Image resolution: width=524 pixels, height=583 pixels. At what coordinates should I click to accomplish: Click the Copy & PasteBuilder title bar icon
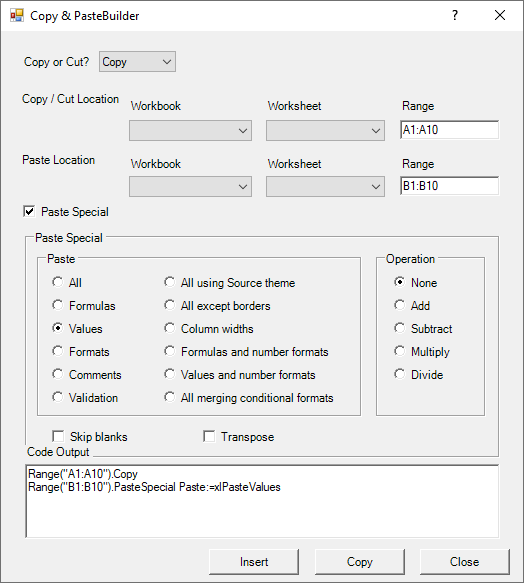tap(17, 15)
